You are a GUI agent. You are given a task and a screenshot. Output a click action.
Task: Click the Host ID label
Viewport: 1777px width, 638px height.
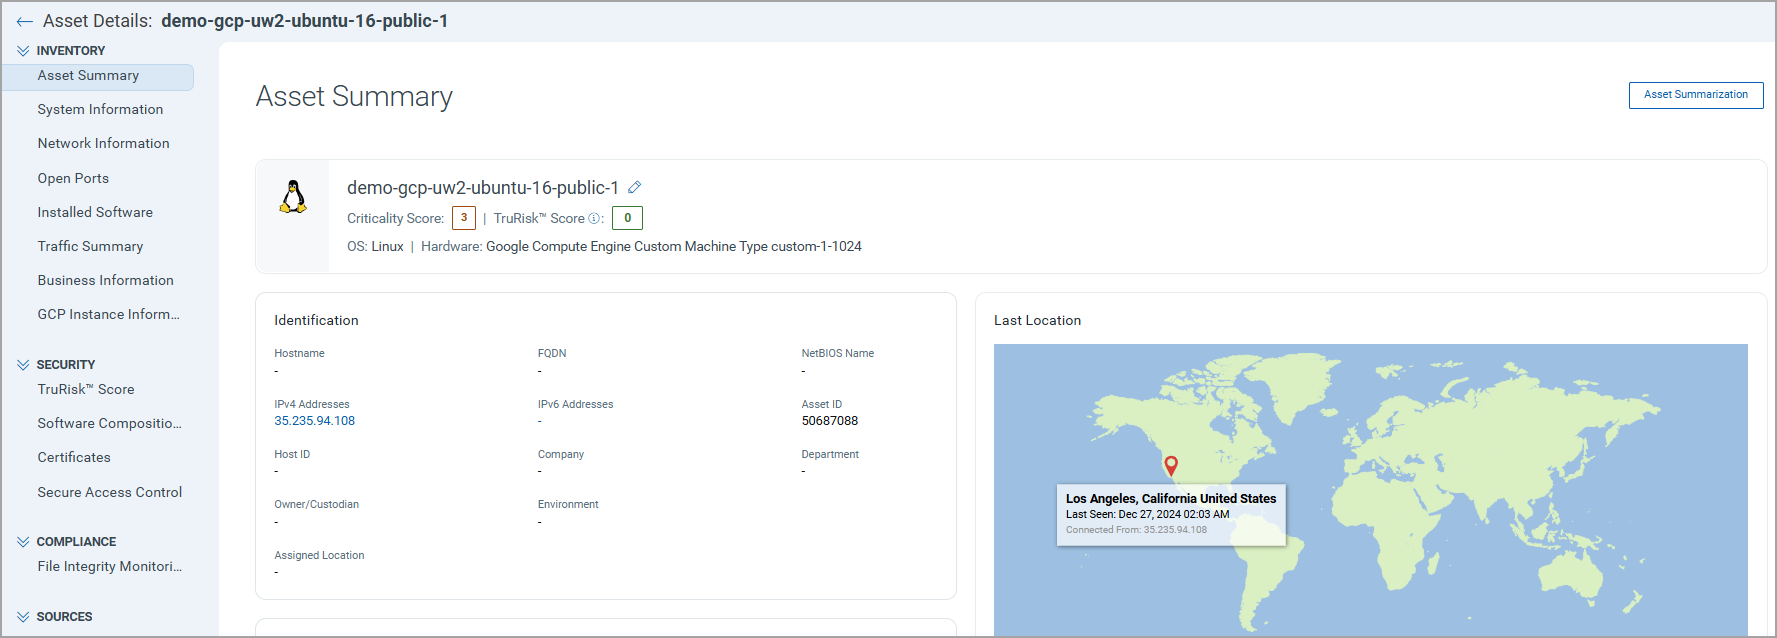tap(292, 455)
